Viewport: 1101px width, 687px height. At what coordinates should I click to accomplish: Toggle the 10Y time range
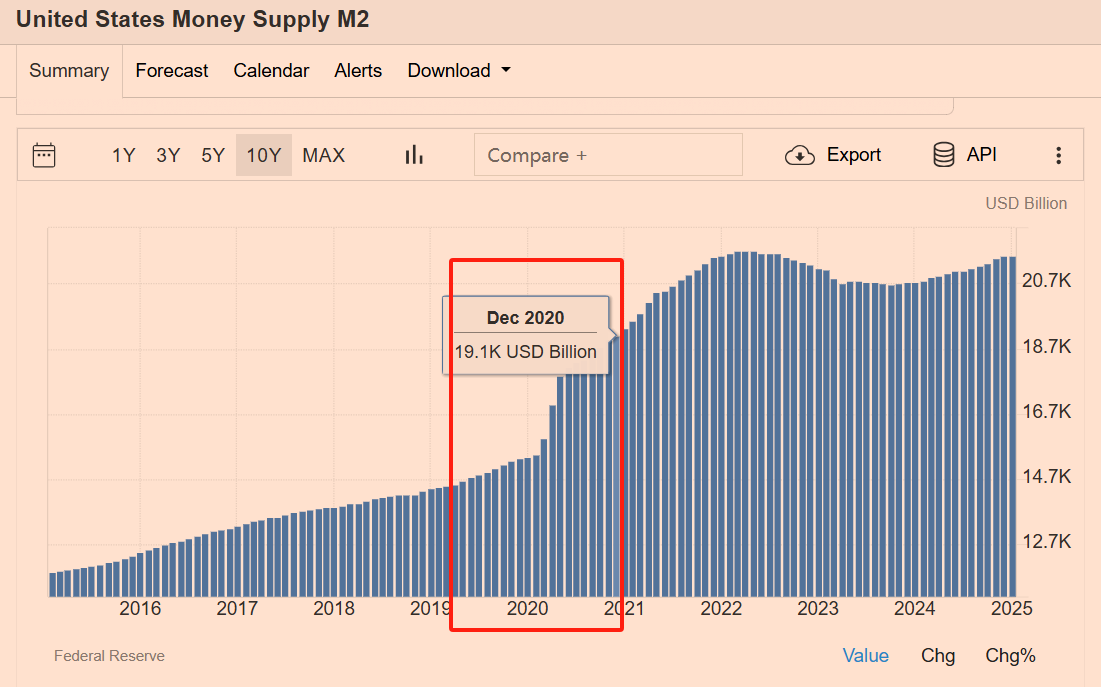click(x=264, y=155)
